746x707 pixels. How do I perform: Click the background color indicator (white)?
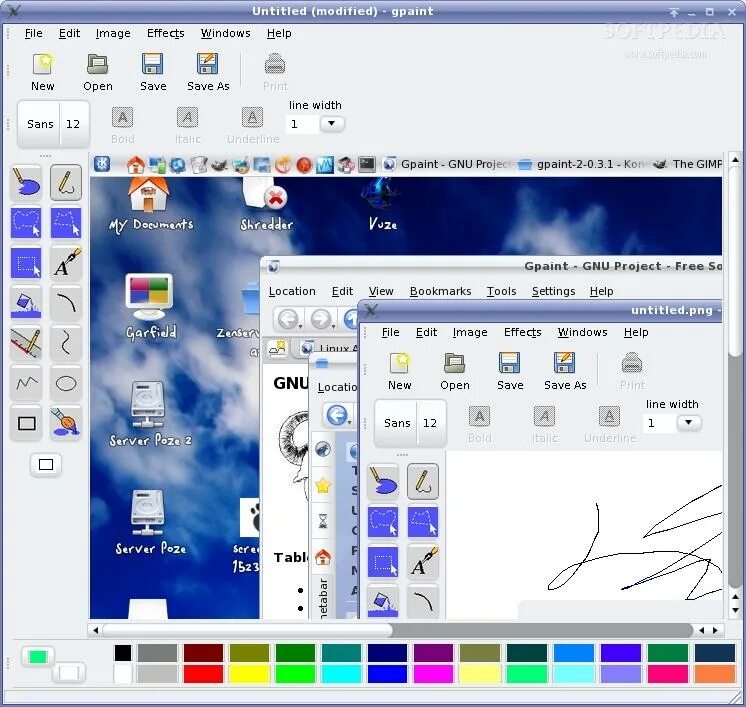[x=69, y=673]
